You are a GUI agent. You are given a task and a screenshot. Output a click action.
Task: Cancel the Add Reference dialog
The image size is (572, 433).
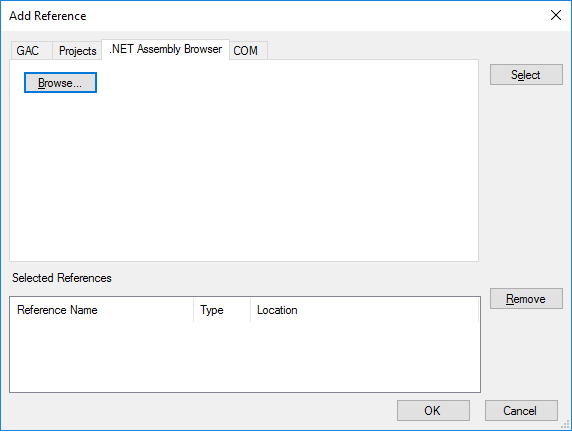pyautogui.click(x=521, y=411)
